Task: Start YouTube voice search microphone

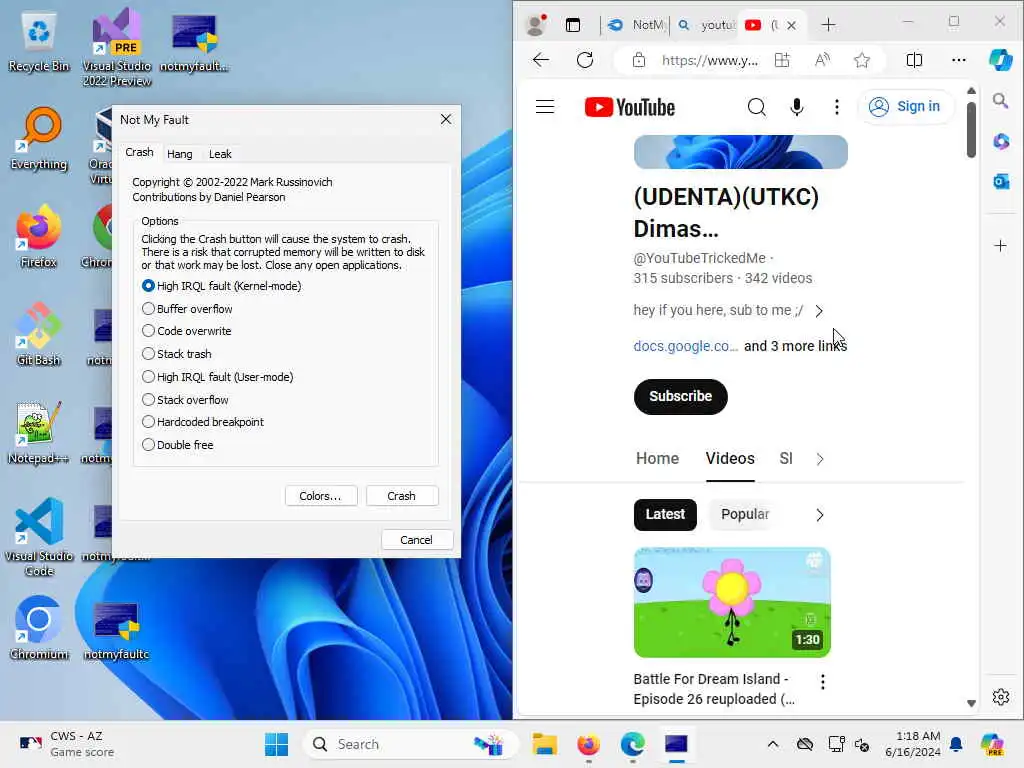Action: [x=797, y=106]
